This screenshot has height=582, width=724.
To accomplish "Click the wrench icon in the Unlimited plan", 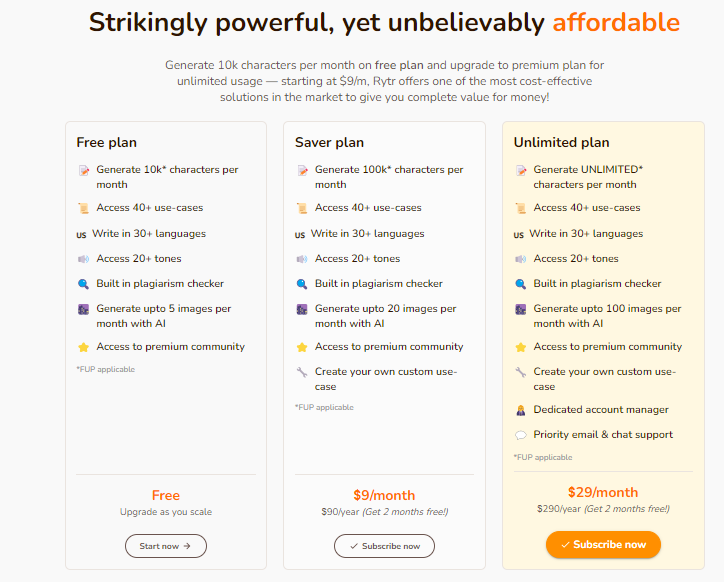I will tap(521, 372).
